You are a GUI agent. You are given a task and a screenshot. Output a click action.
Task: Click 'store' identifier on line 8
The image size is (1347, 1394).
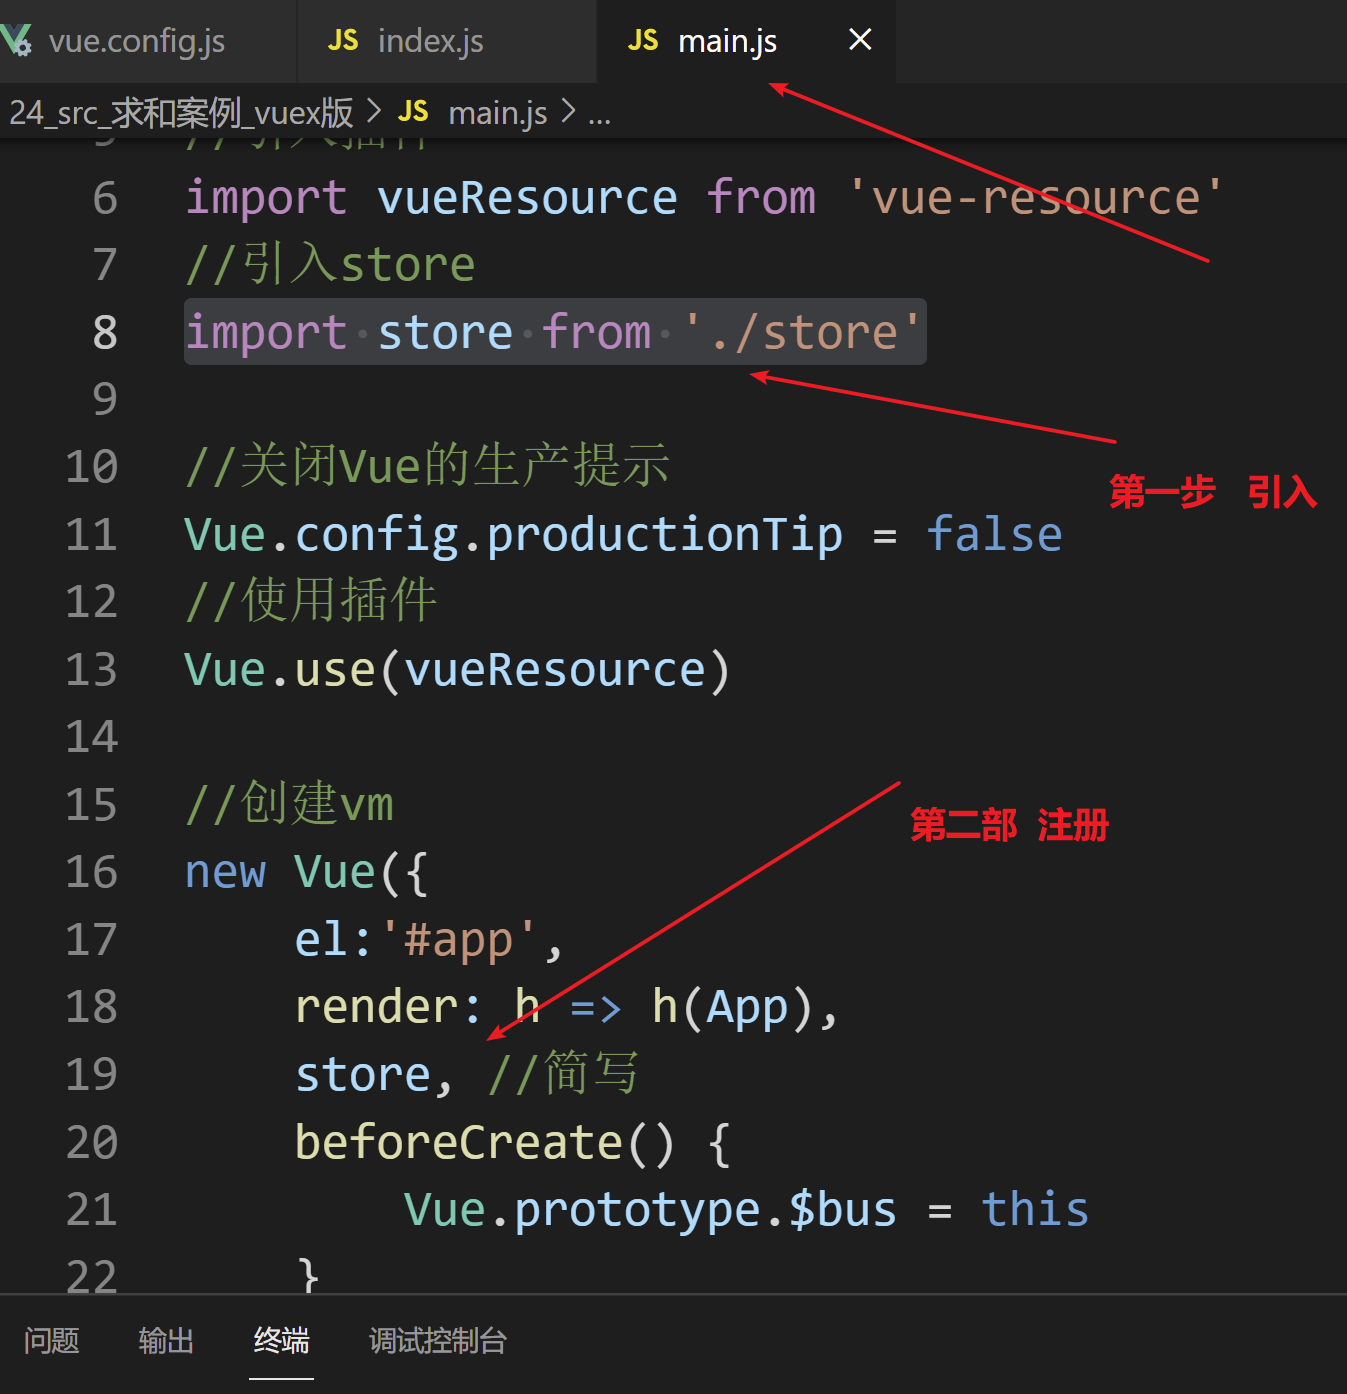click(x=445, y=332)
